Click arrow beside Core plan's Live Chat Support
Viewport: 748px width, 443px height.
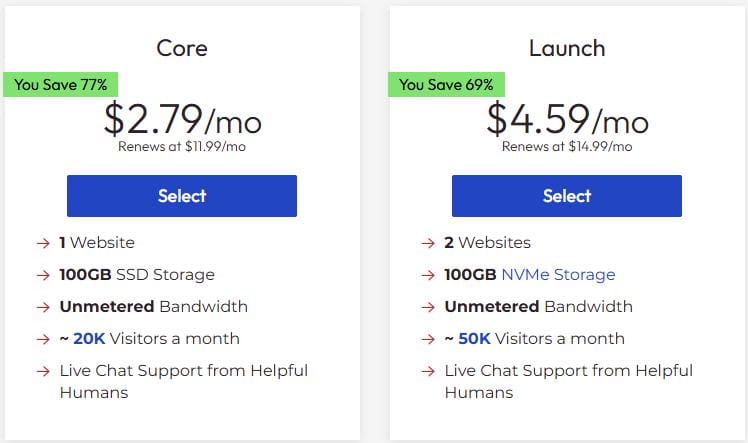pos(43,371)
